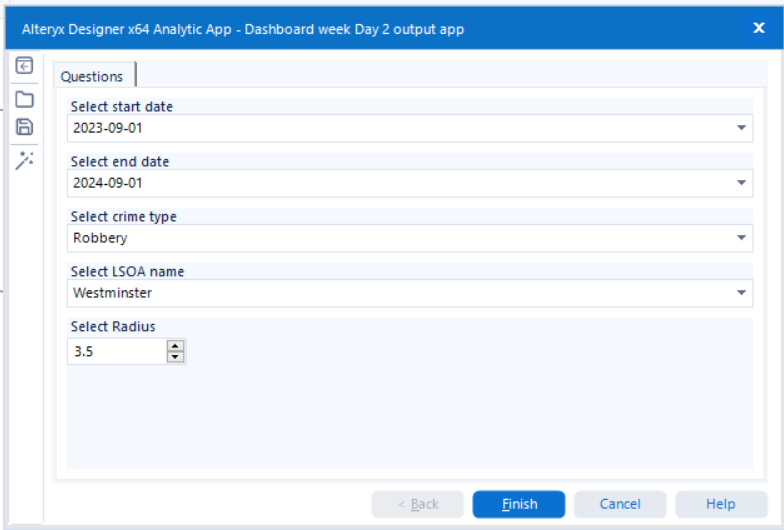Switch to the Questions tab
This screenshot has height=530, width=784.
pos(92,76)
